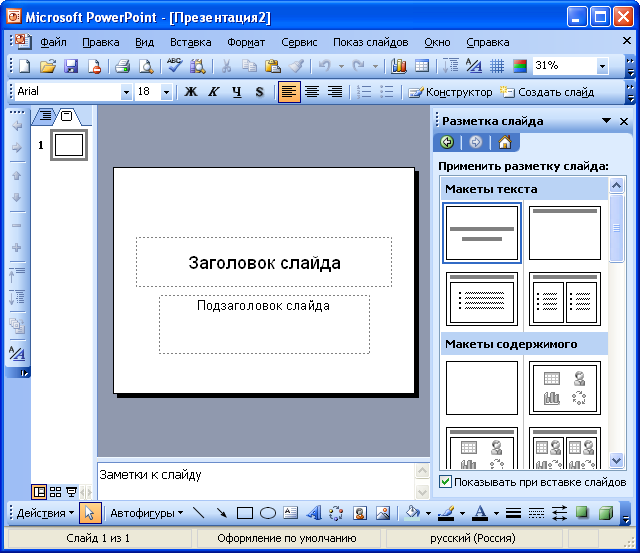
Task: Select the Oval drawing tool
Action: pos(268,513)
